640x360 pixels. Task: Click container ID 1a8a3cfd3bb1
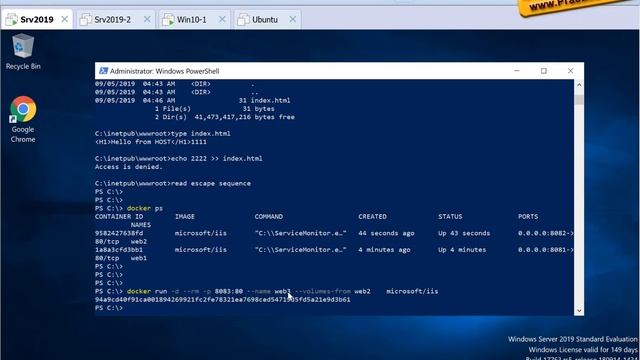click(119, 250)
